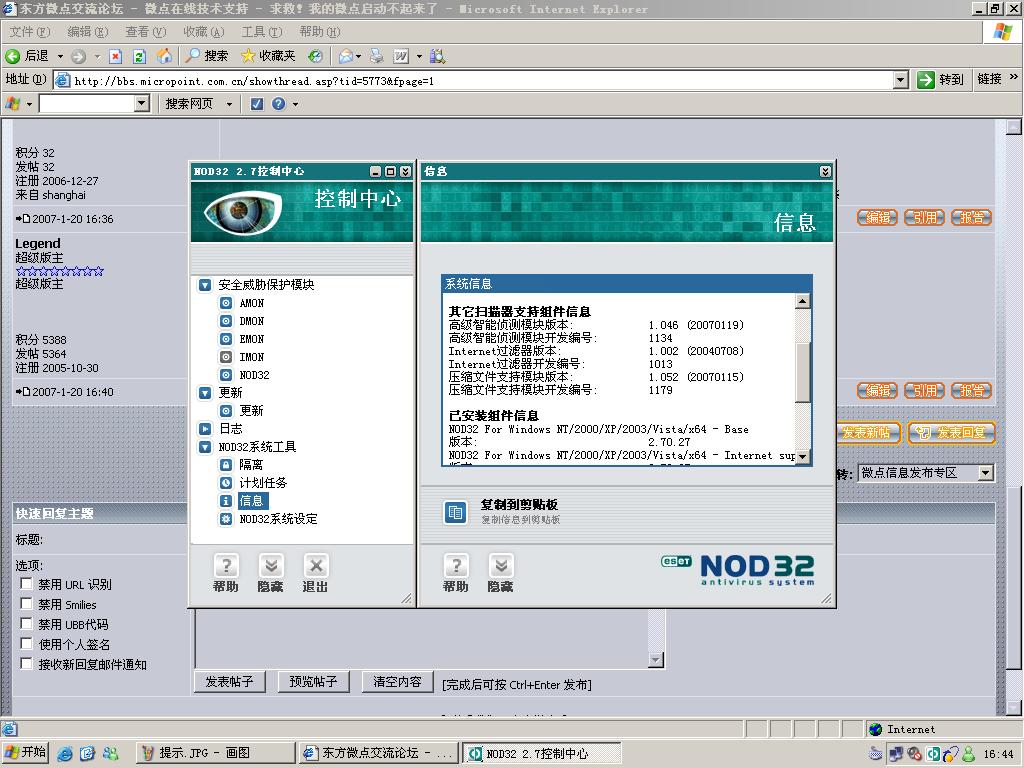Open the 搜索网页 dropdown arrow
The height and width of the screenshot is (768, 1024).
click(x=229, y=104)
